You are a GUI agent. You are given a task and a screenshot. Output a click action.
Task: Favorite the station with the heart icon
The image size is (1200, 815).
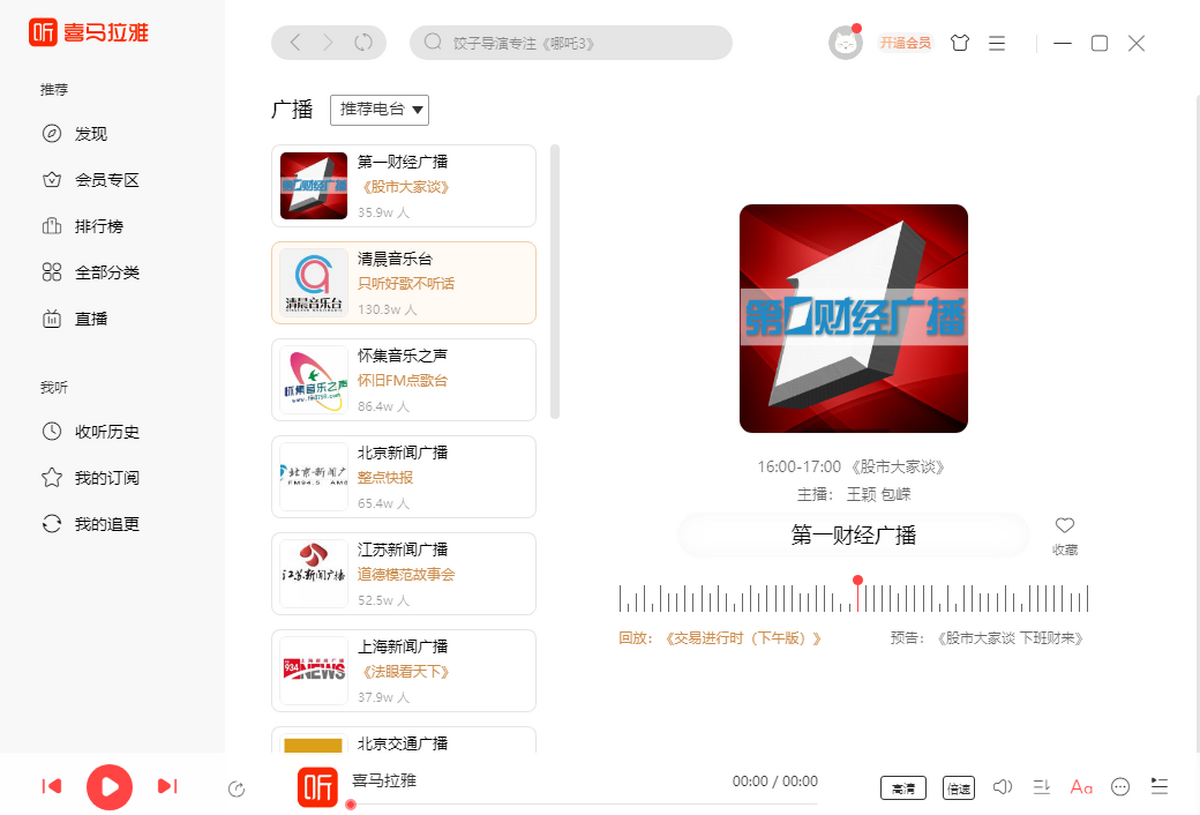(1065, 526)
